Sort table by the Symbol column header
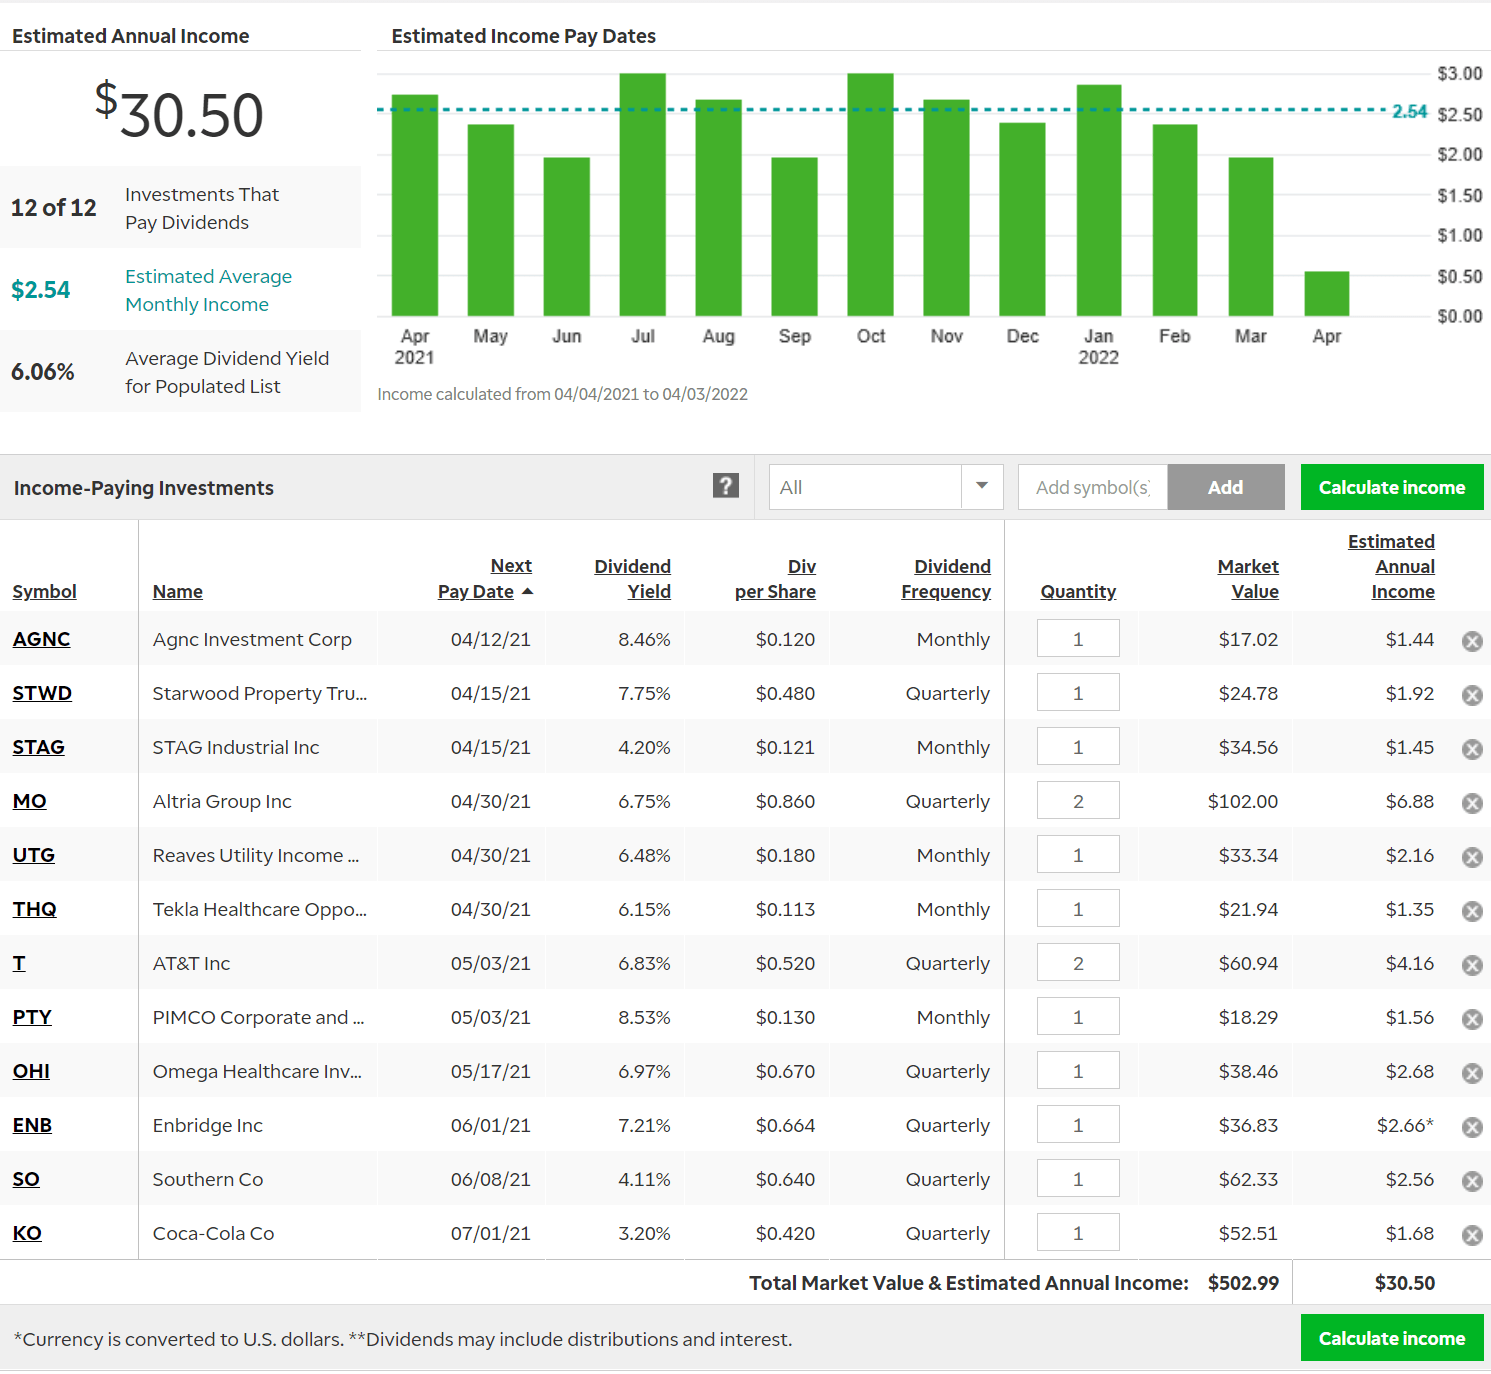Screen dimensions: 1491x1374 44,592
